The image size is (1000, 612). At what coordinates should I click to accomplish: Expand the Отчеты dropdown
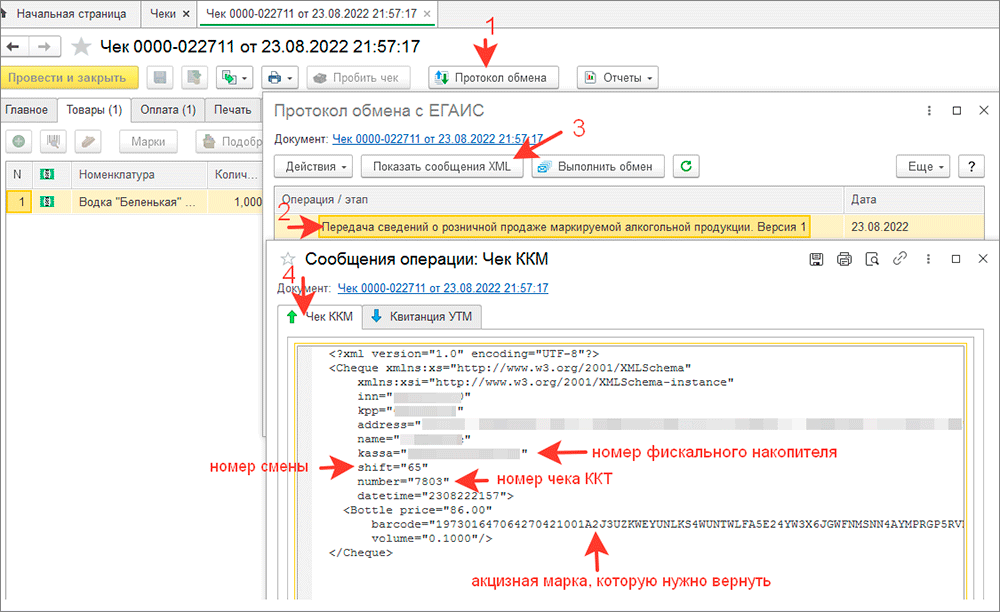pos(617,78)
